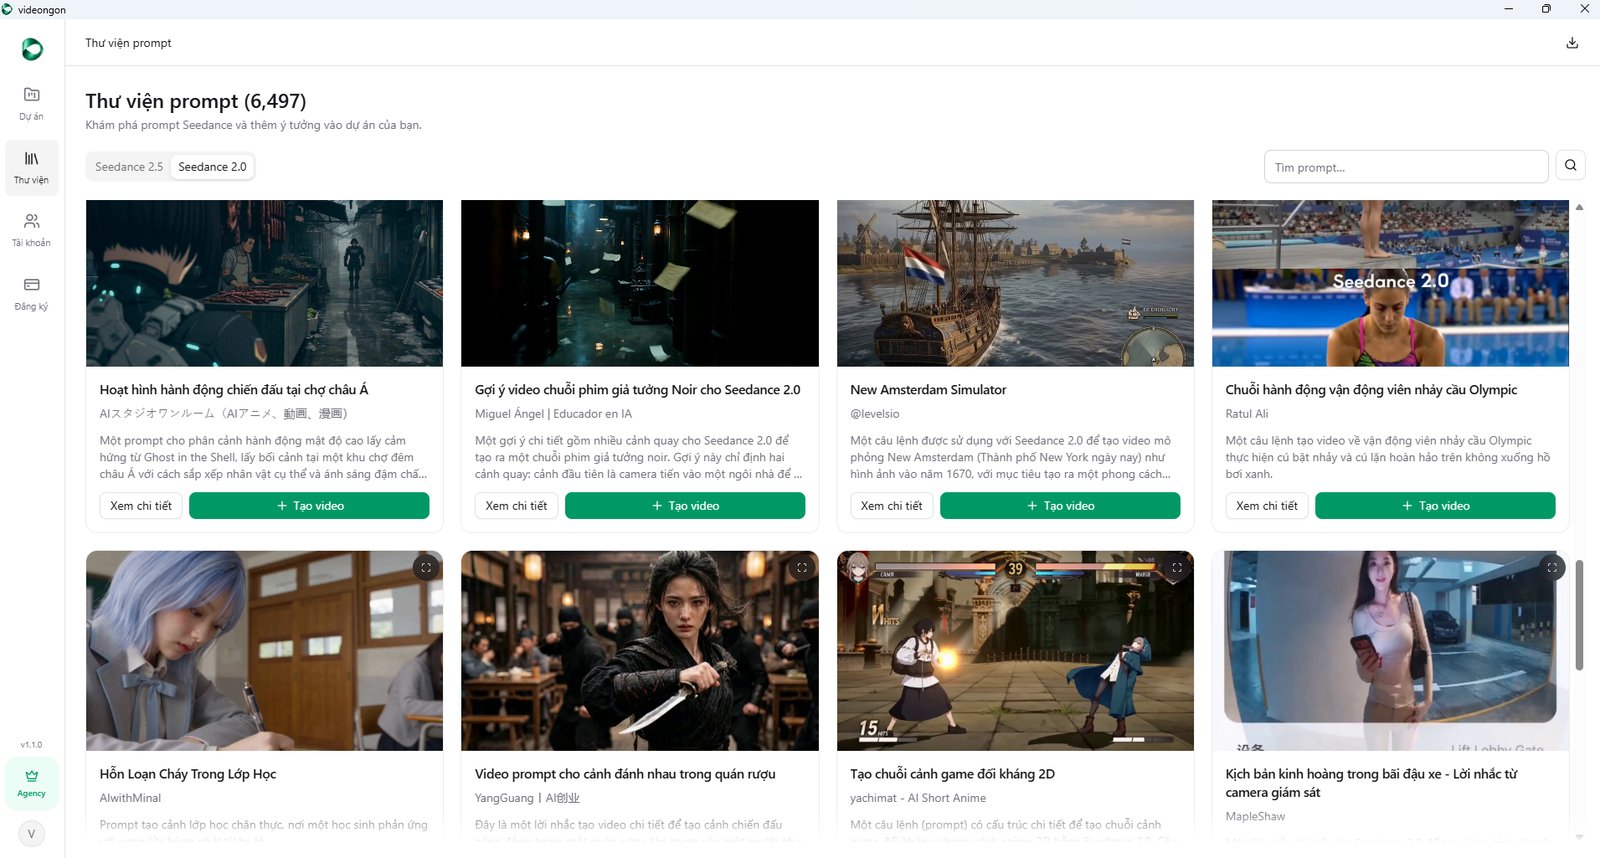Click the search magnifier button
This screenshot has width=1600, height=858.
1571,166
